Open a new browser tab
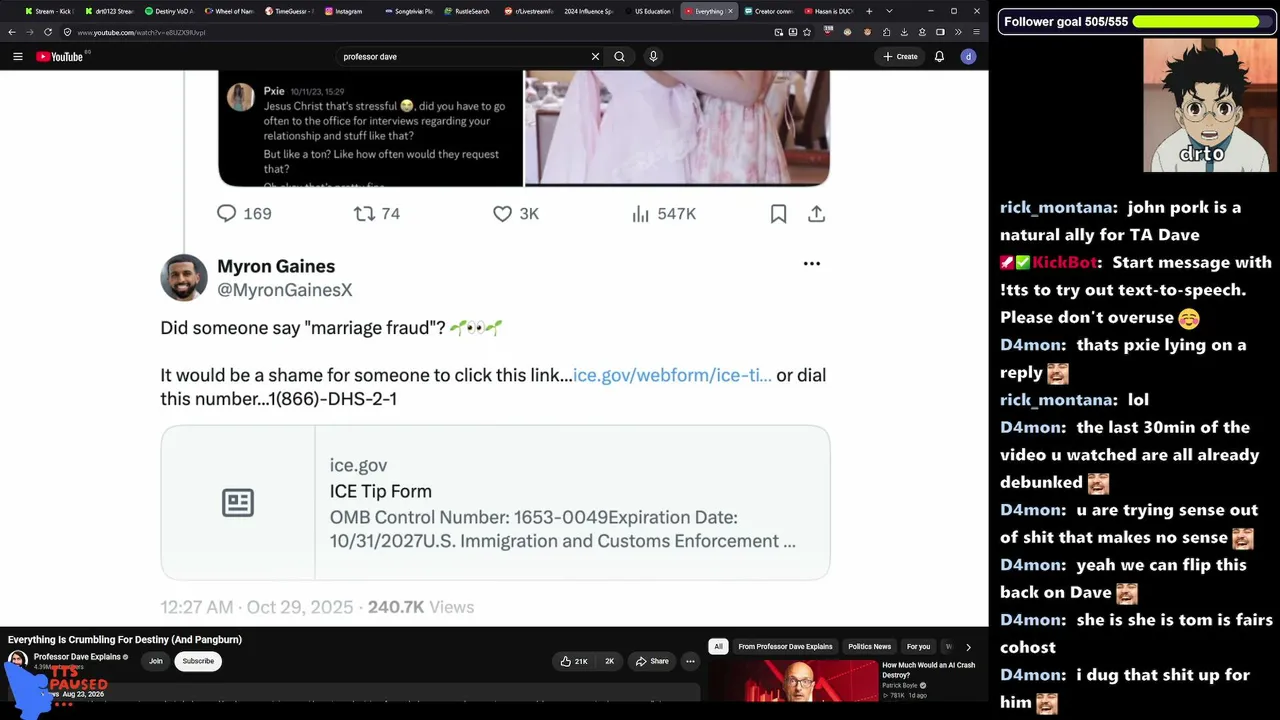 [x=868, y=11]
